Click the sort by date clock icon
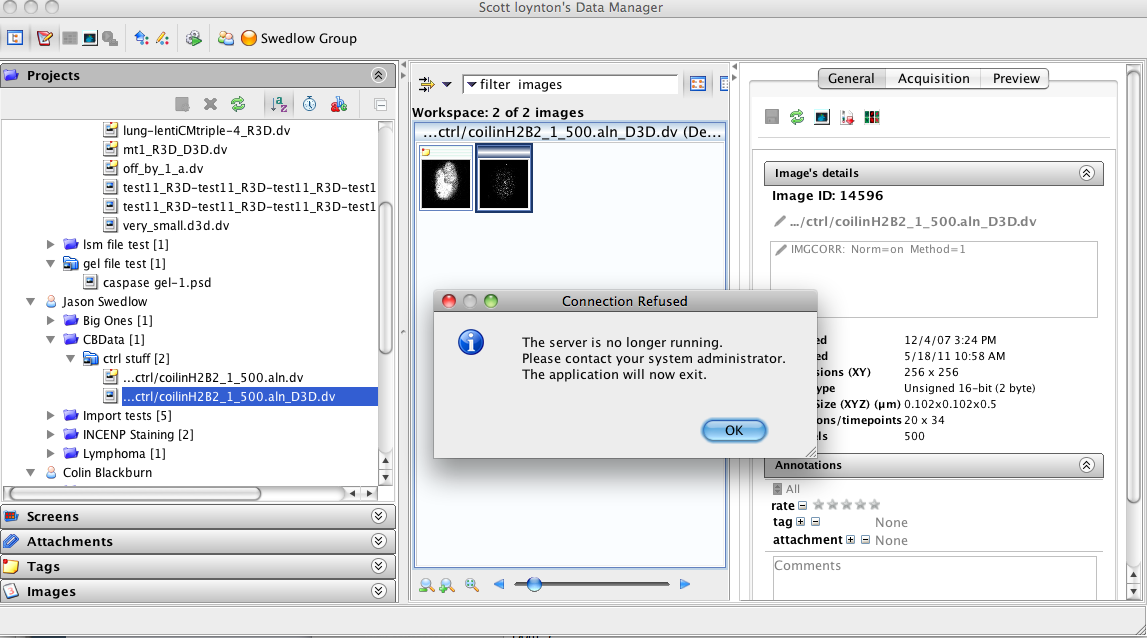Screen dimensions: 1147x638 coord(310,104)
